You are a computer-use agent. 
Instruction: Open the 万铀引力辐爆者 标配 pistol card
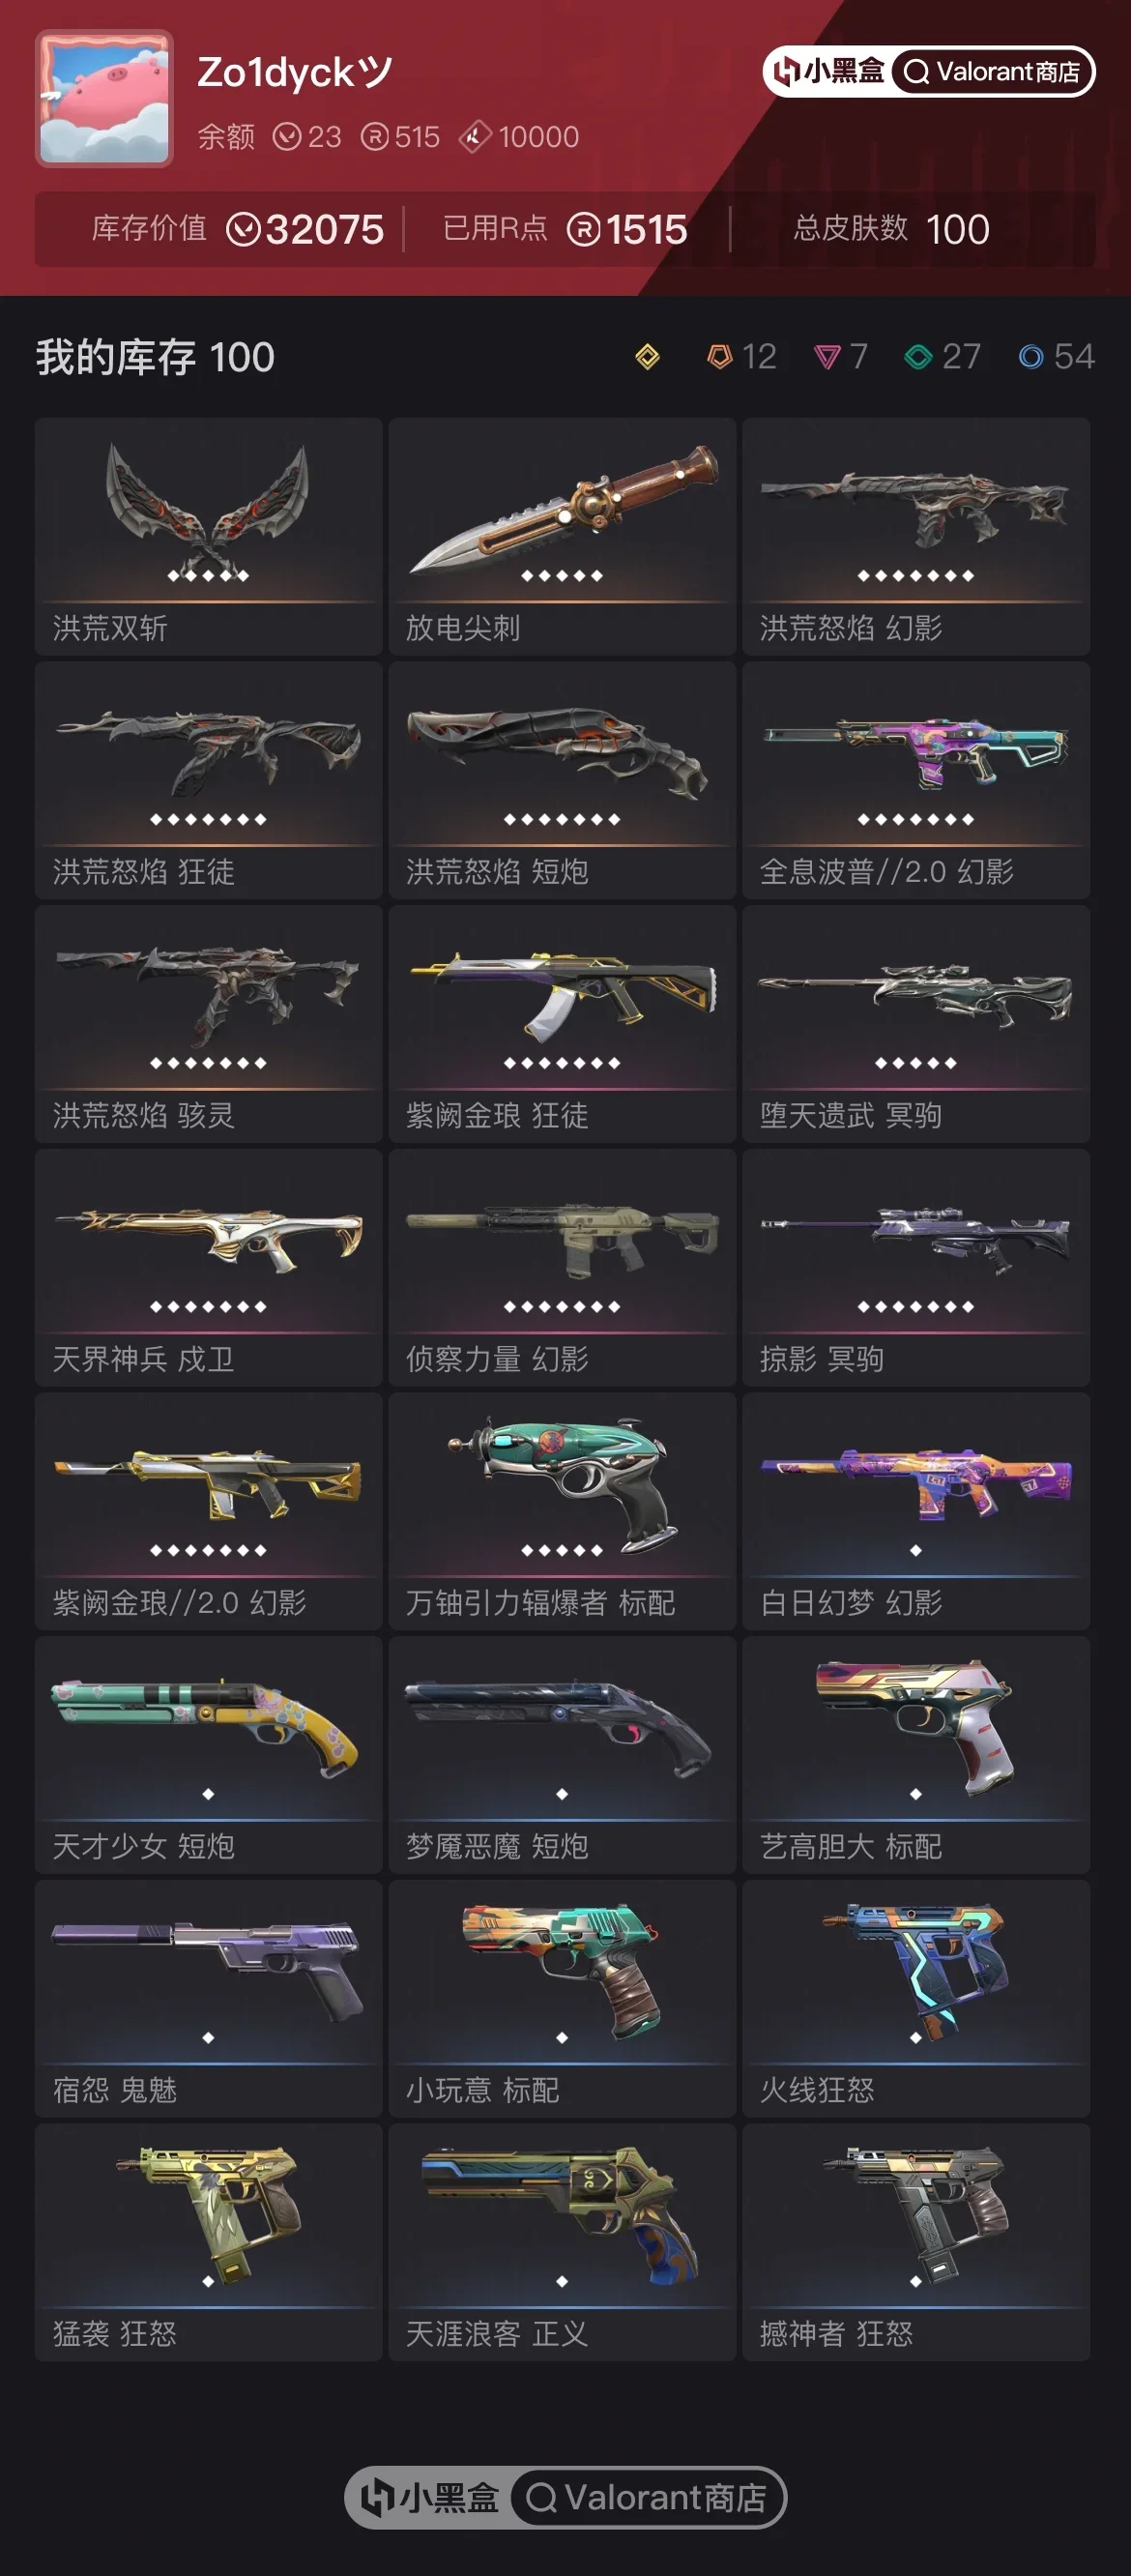coord(562,1511)
